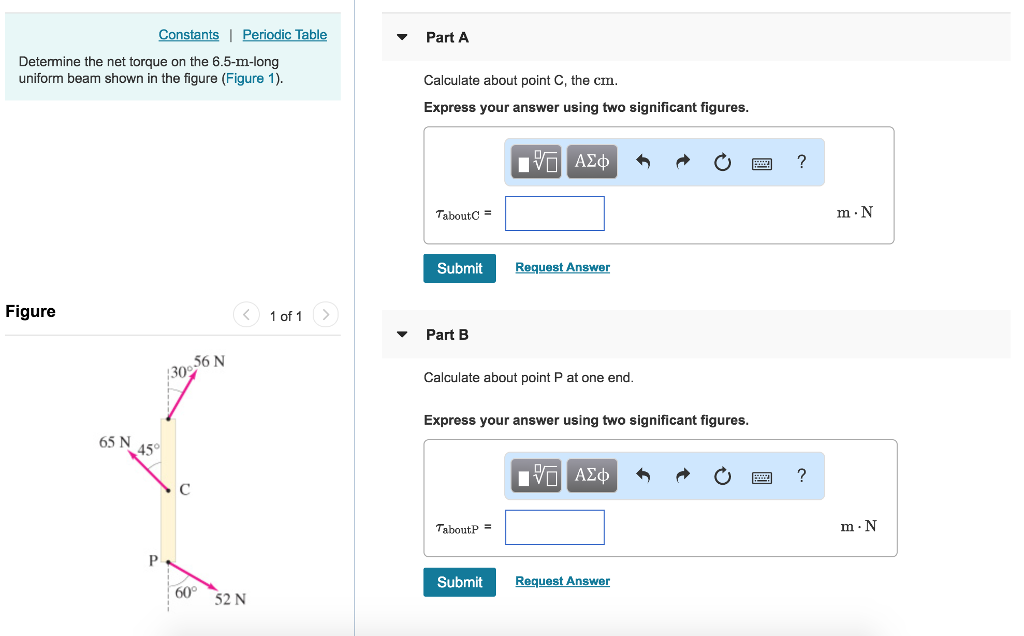Collapse the Part A section
Viewport: 1024px width, 636px height.
[401, 36]
